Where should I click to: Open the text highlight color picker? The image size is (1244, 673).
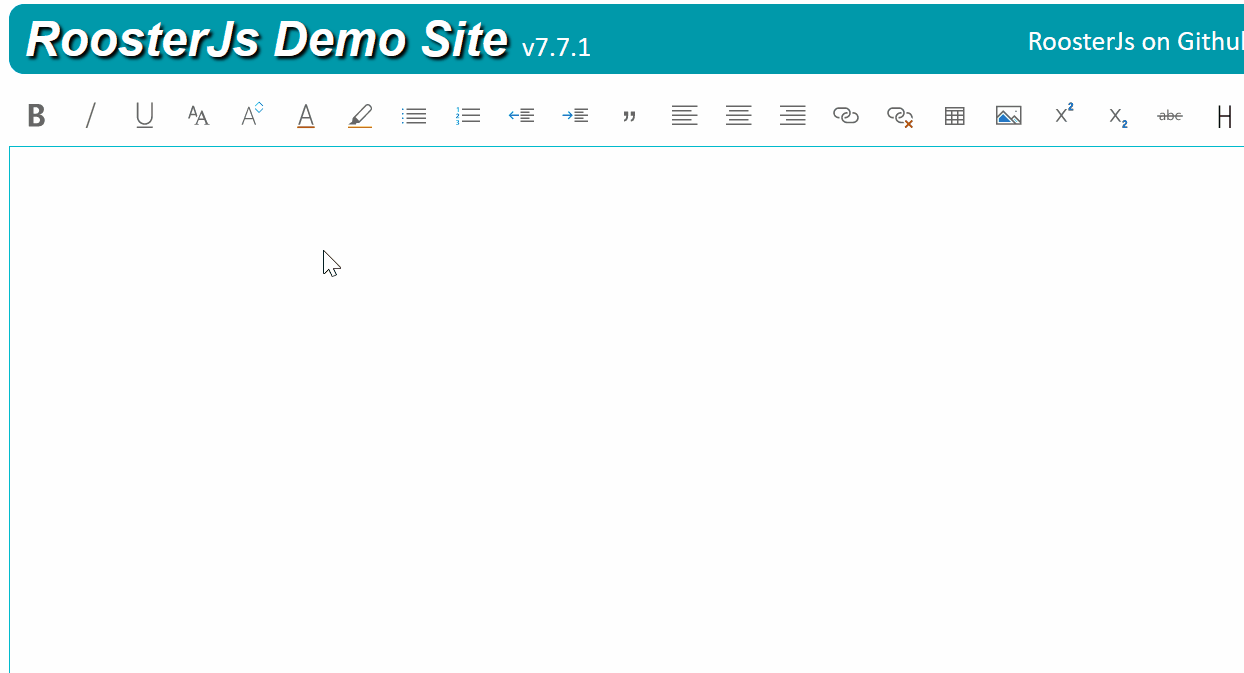(x=359, y=115)
